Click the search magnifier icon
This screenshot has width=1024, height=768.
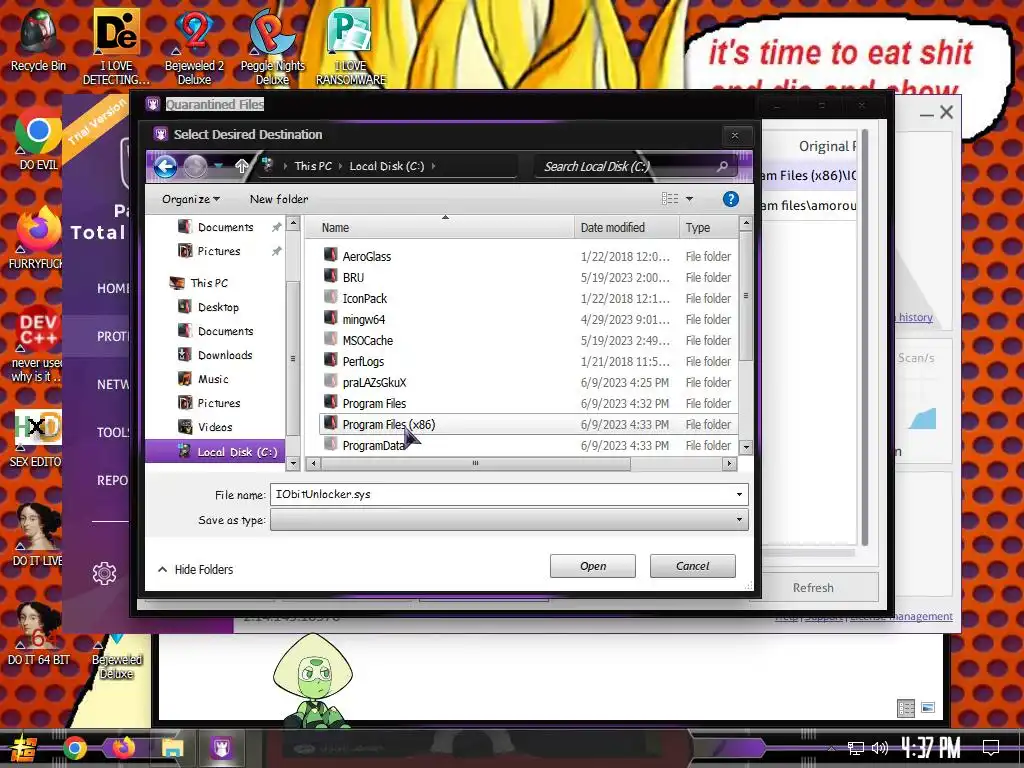(722, 166)
